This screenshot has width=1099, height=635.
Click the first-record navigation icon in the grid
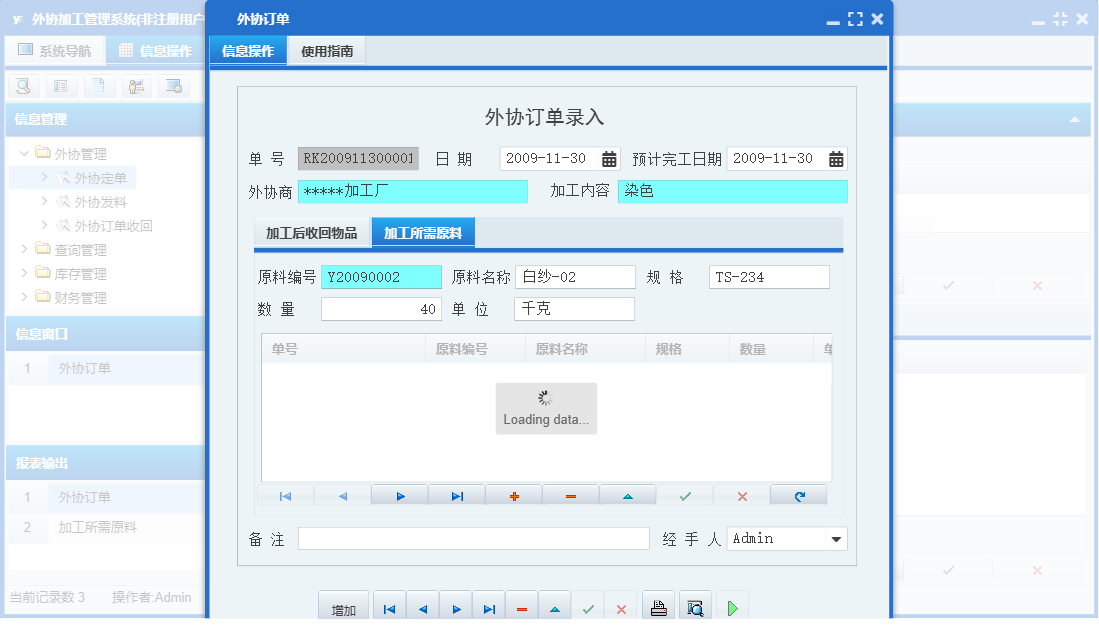[x=284, y=495]
